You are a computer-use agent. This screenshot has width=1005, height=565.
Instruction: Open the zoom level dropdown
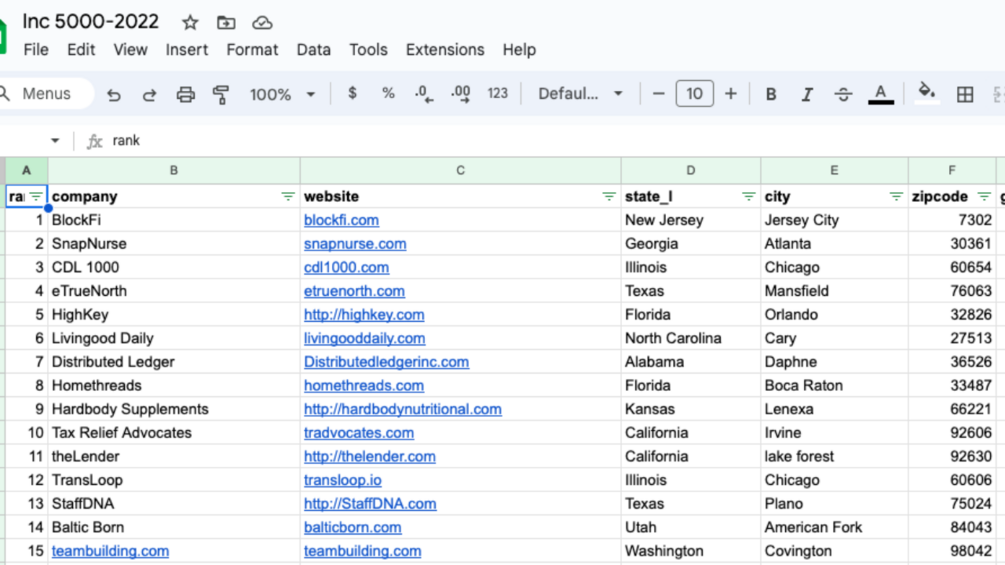point(282,94)
